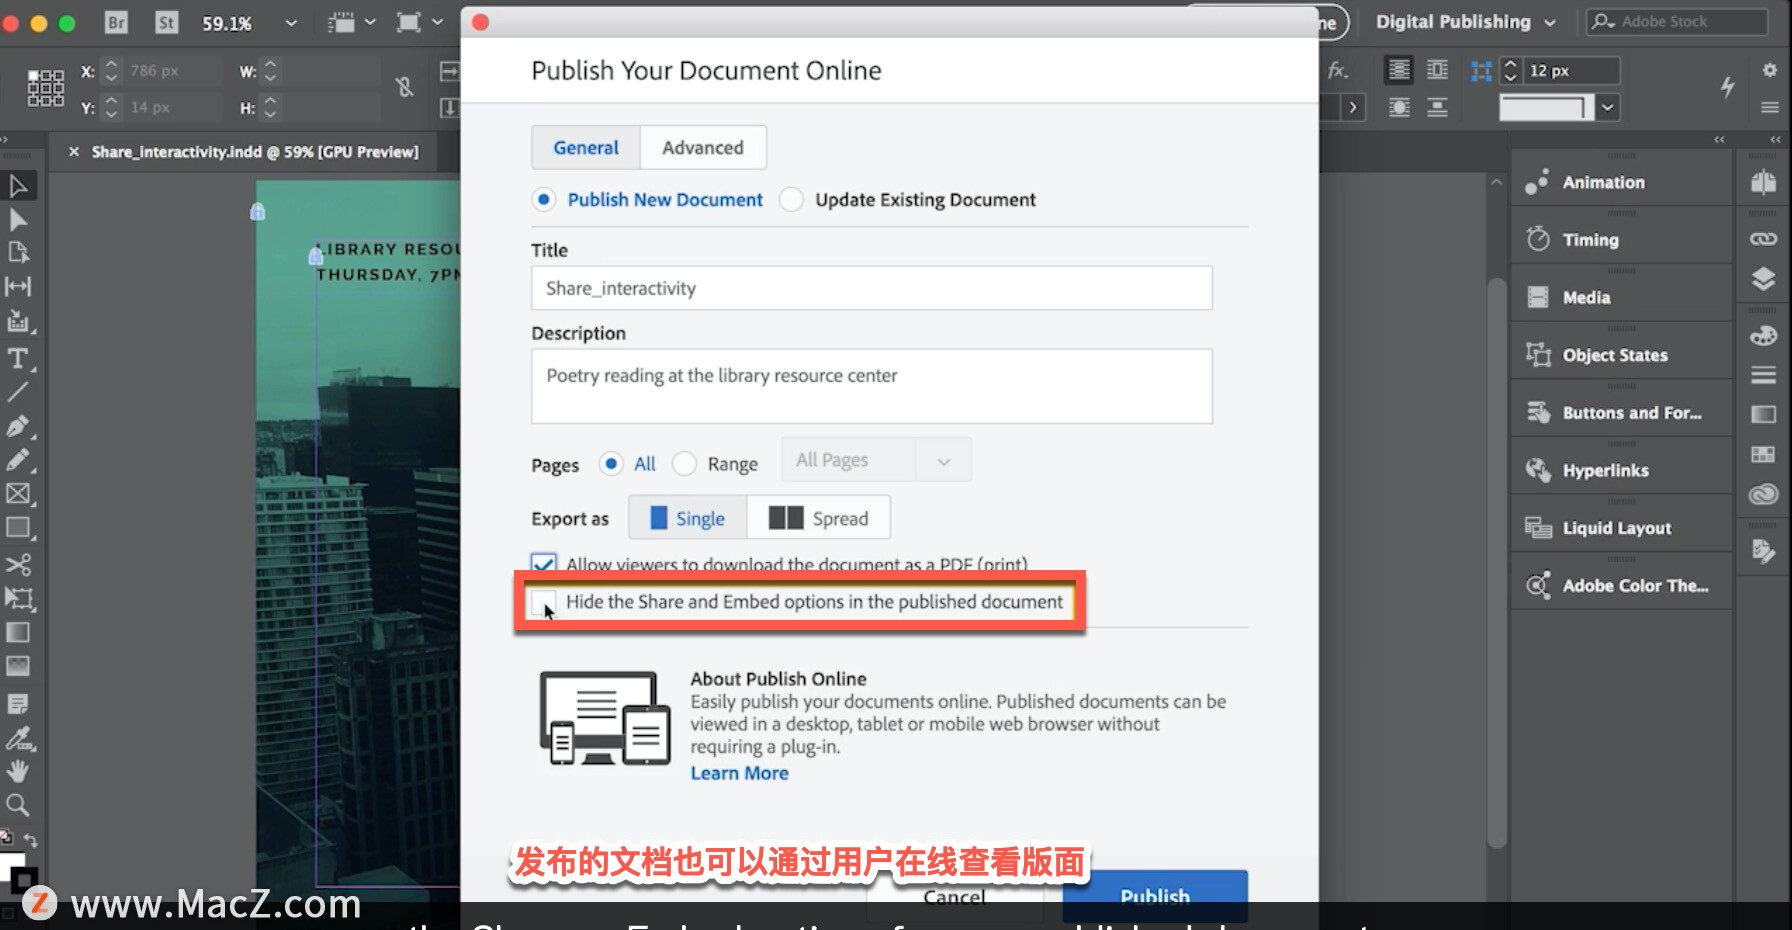Click the Adobe Stock search field
Viewport: 1792px width, 930px height.
tap(1678, 21)
